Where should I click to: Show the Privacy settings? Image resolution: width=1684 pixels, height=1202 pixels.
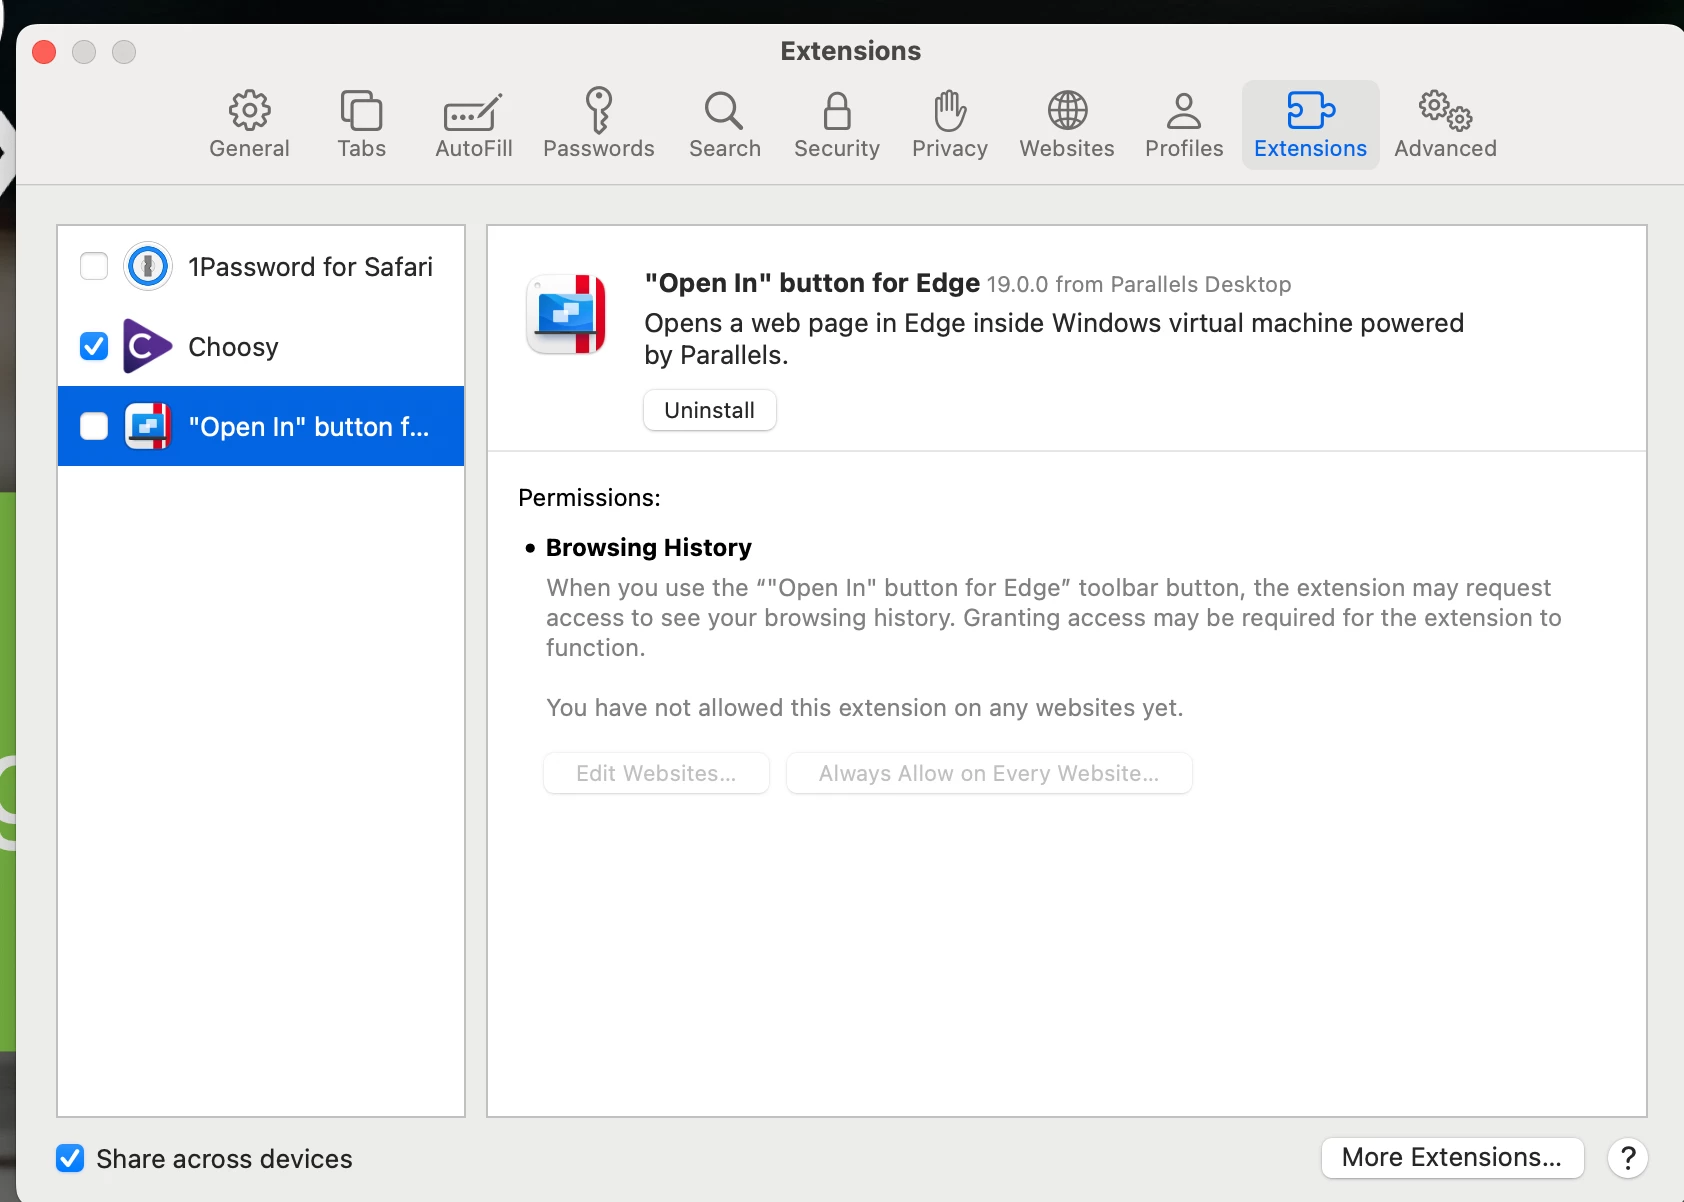950,125
